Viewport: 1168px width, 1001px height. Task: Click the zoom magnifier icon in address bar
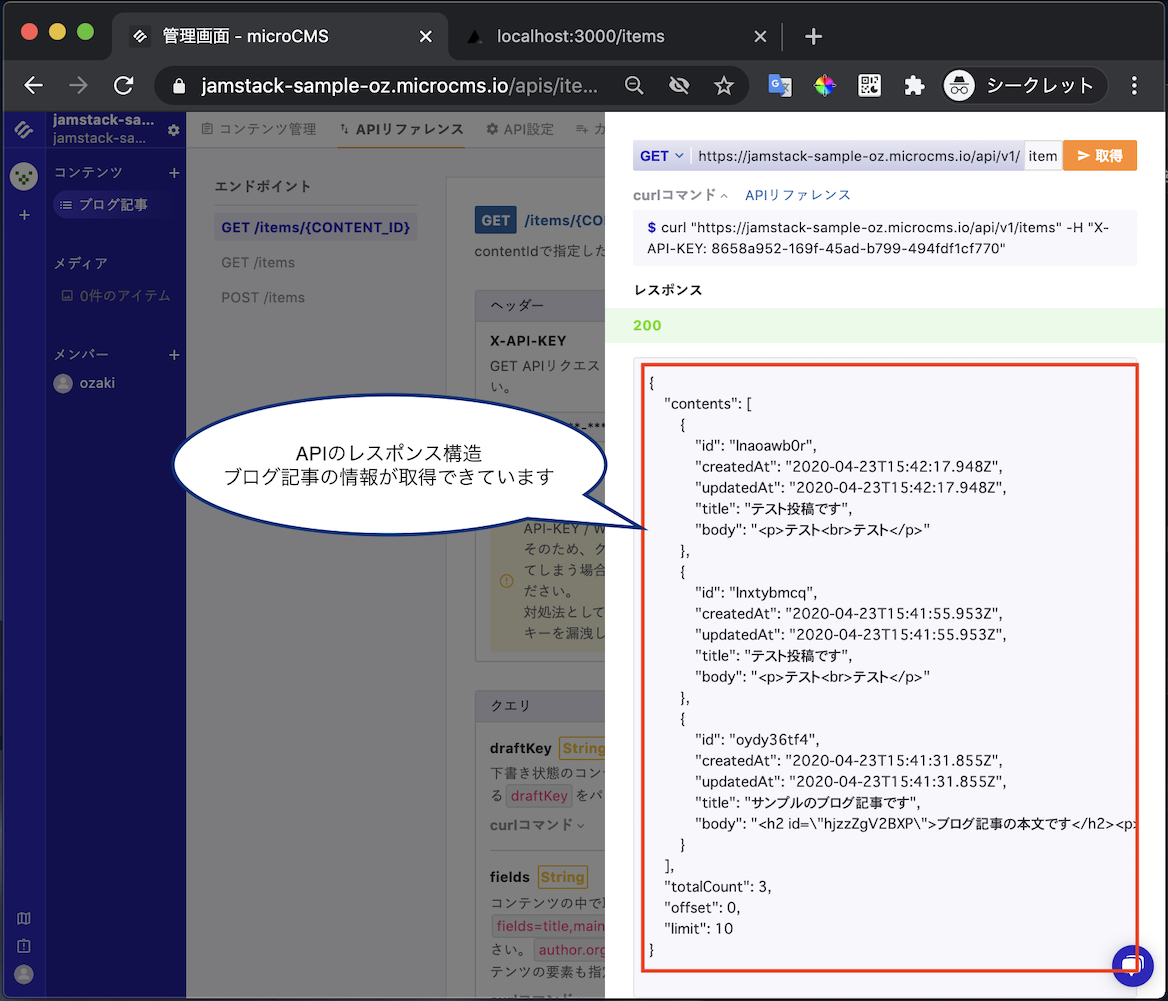634,86
